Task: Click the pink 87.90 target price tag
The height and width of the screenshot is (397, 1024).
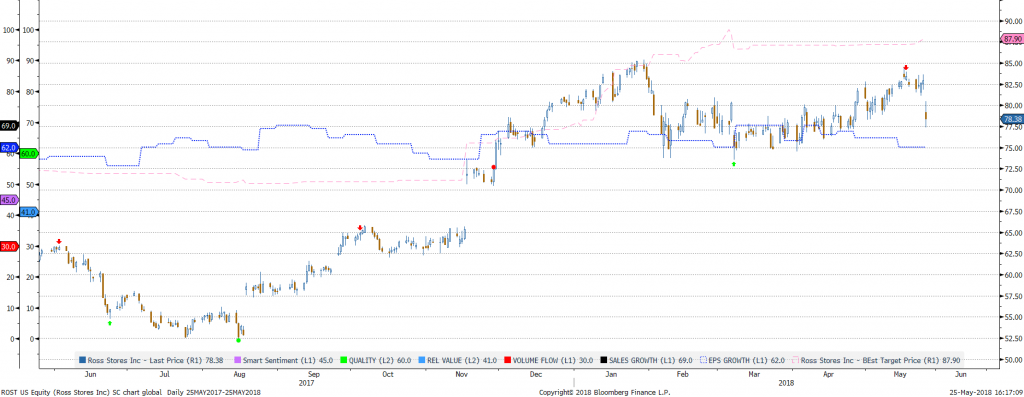Action: coord(1012,39)
